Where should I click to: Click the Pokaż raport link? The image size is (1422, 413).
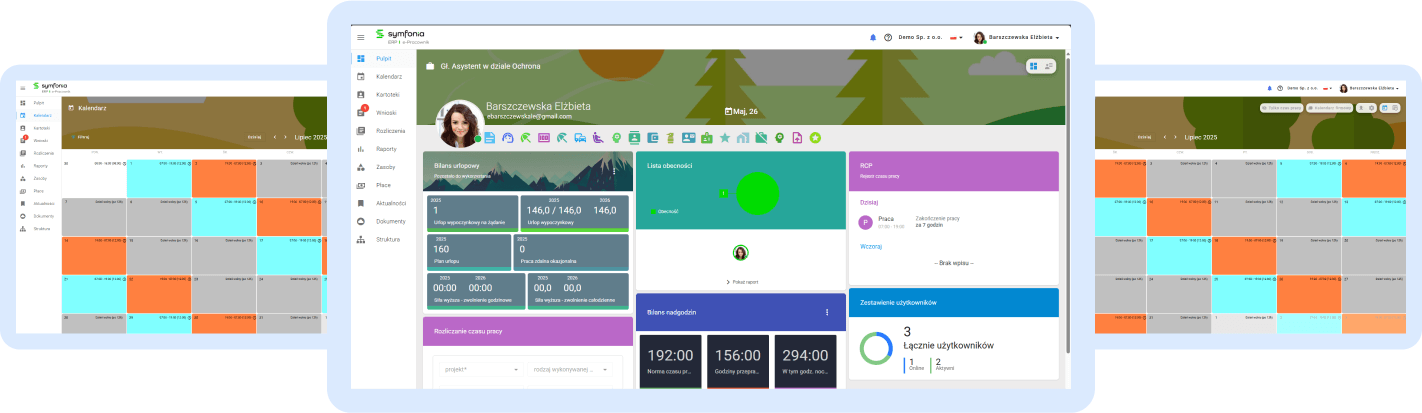pos(741,282)
